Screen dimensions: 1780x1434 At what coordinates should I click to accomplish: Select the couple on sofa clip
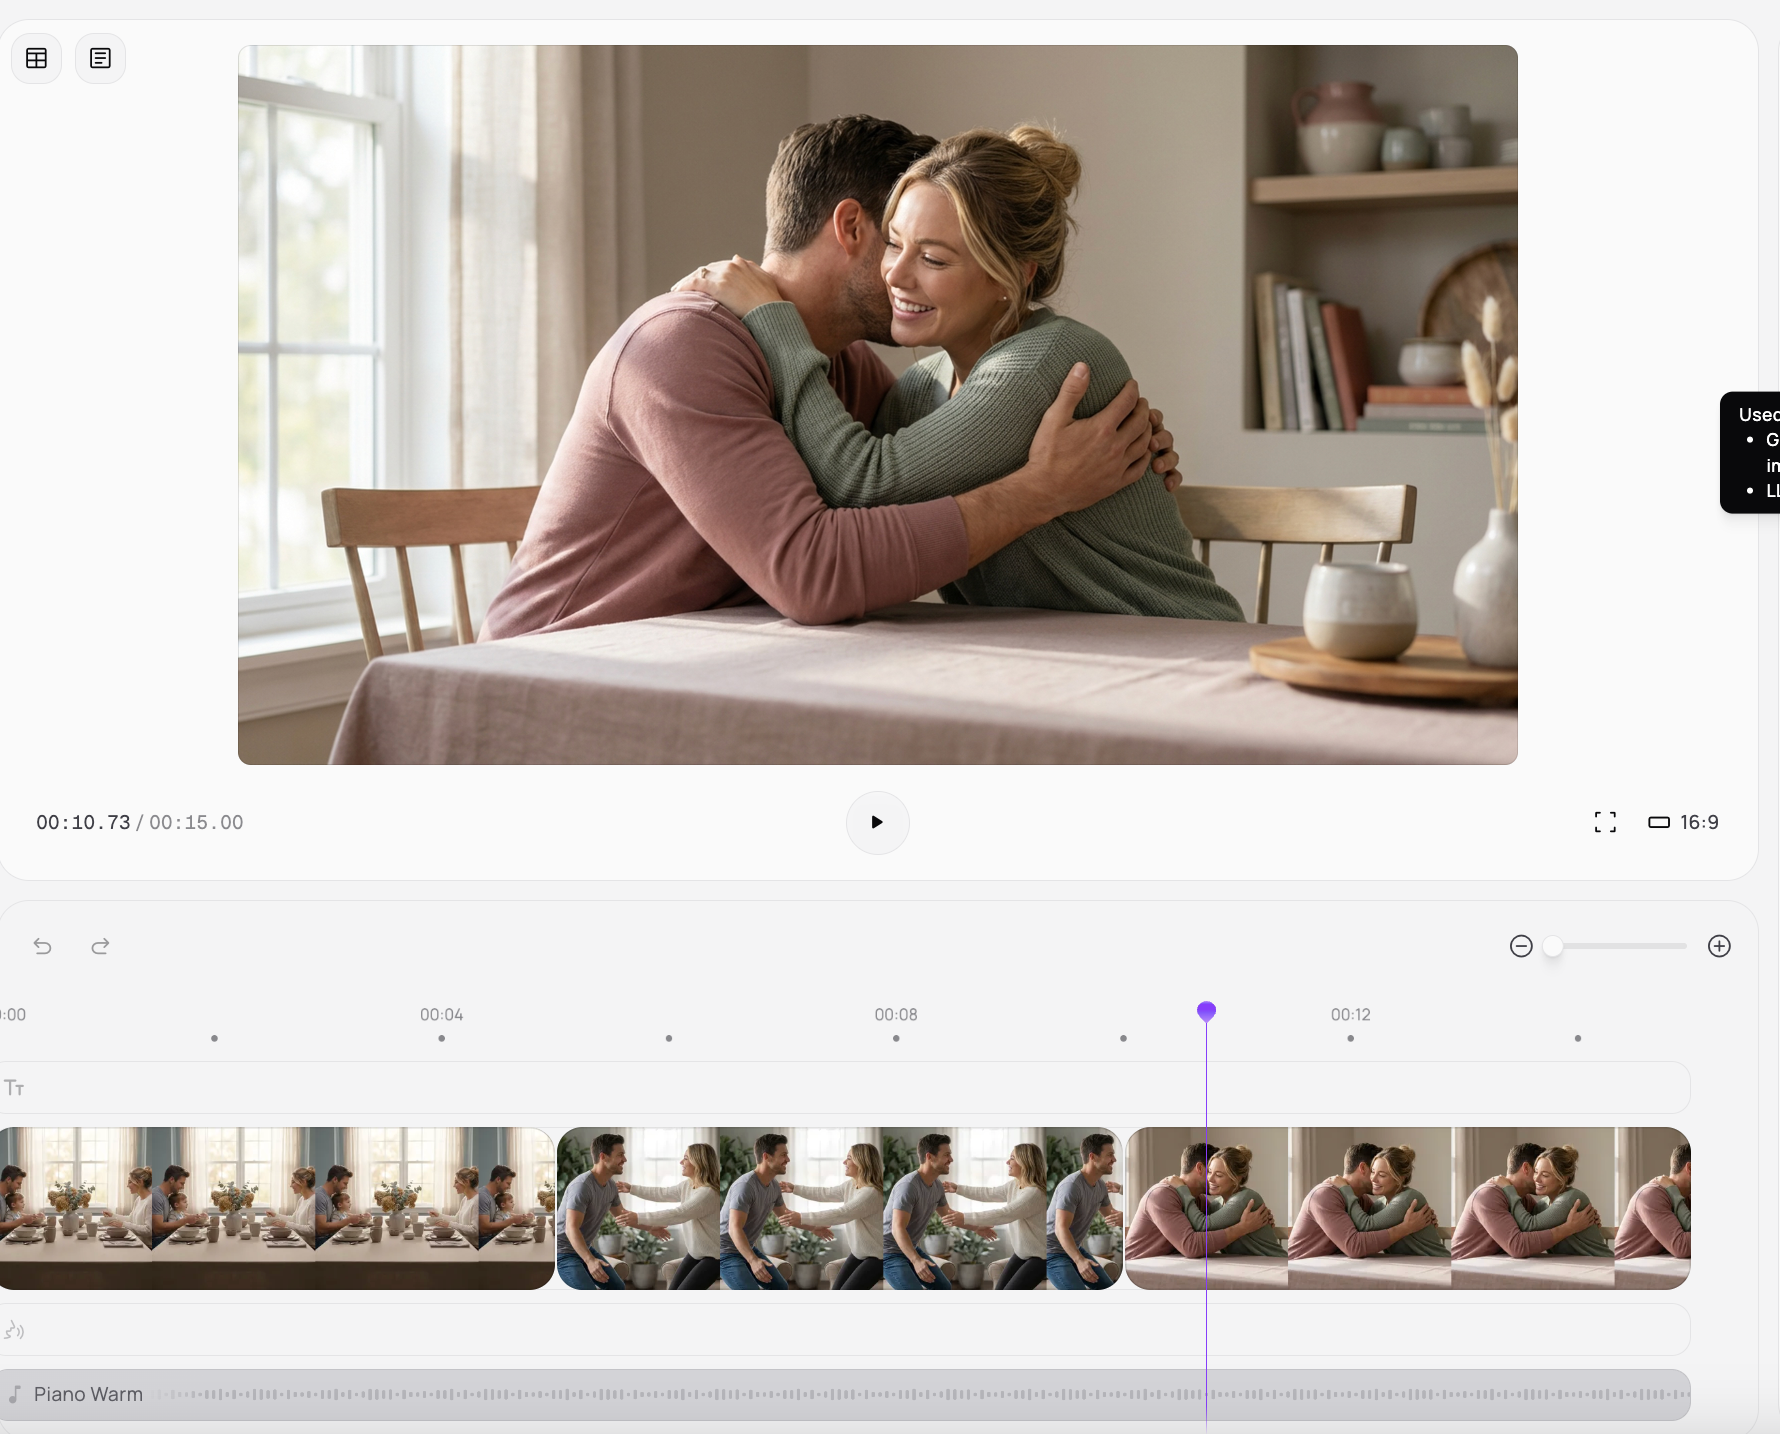pos(839,1208)
